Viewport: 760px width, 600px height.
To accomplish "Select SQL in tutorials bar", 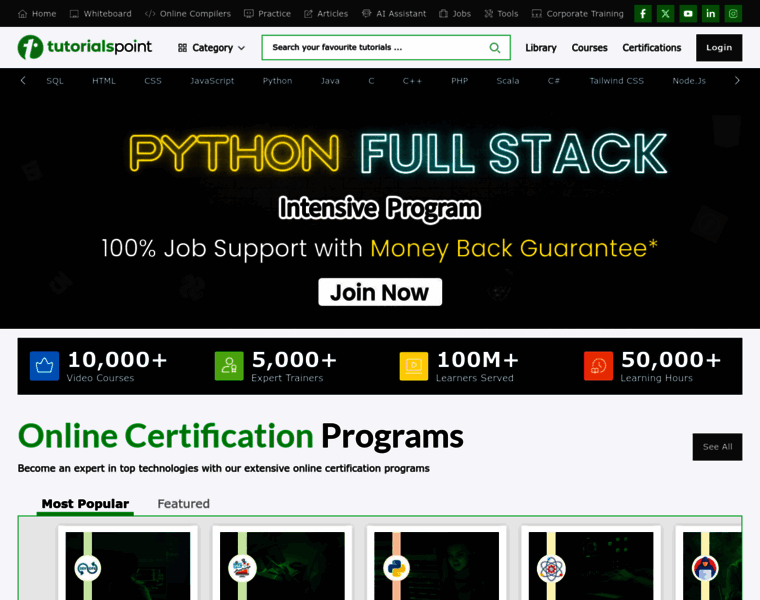I will (55, 81).
